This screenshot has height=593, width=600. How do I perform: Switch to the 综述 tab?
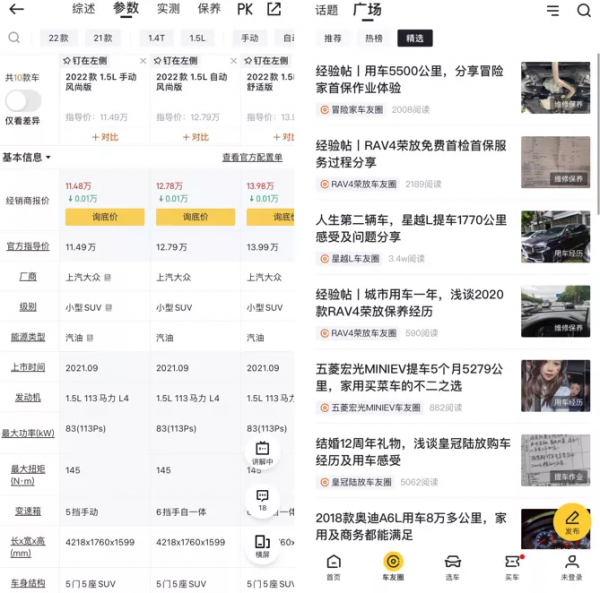tap(83, 8)
